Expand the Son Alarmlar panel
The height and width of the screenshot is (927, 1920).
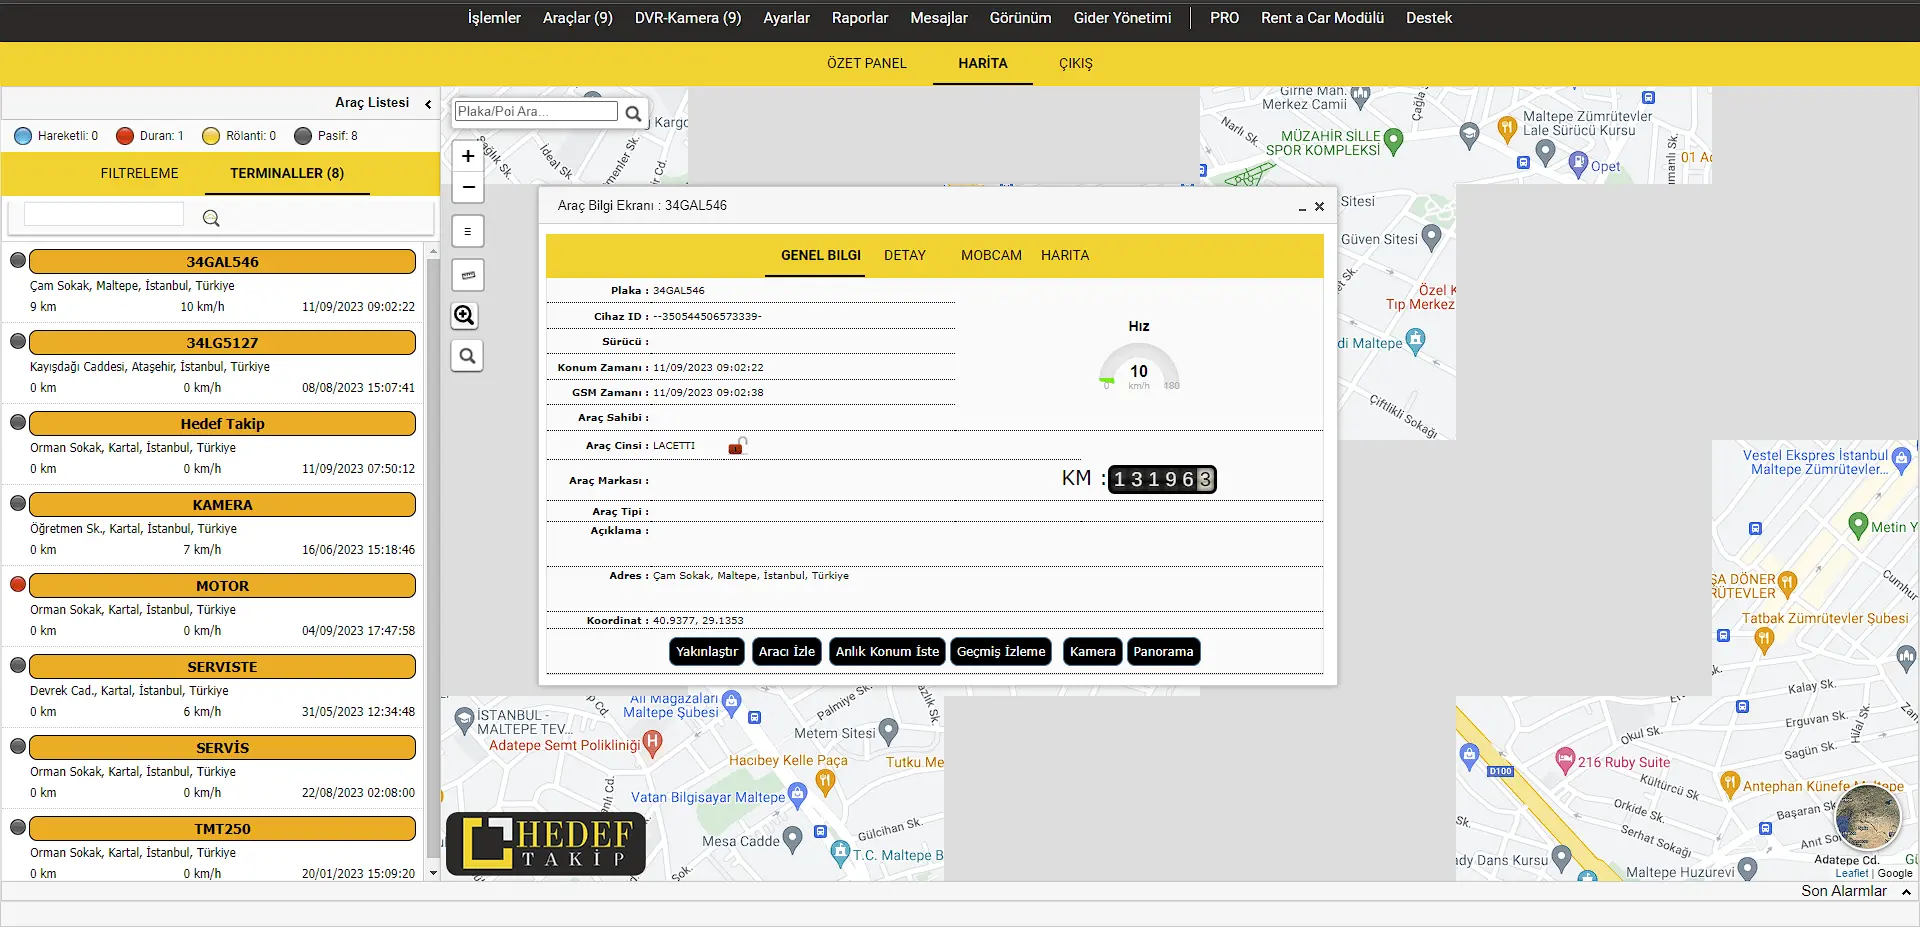pos(1906,892)
